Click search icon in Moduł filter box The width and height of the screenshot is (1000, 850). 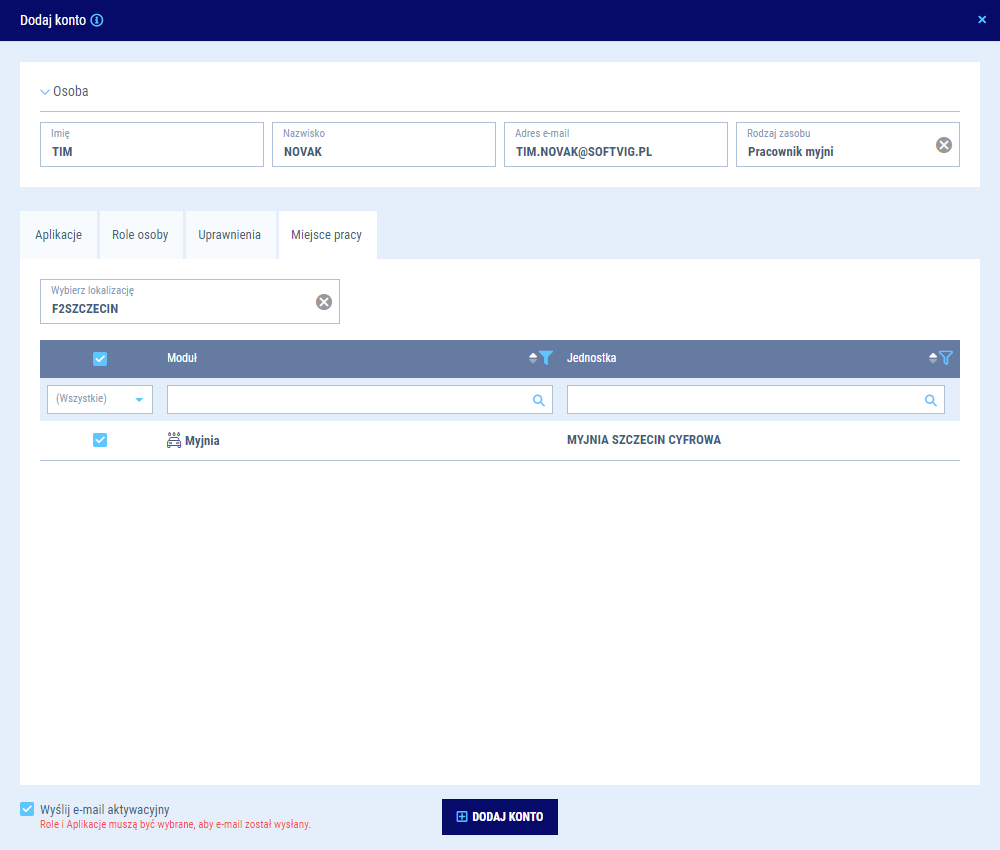[x=539, y=400]
